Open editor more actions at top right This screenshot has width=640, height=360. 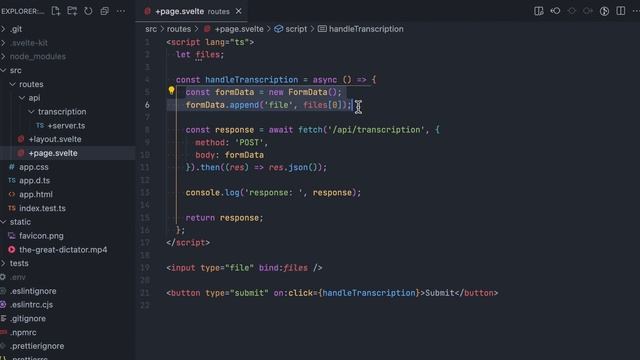[x=636, y=11]
